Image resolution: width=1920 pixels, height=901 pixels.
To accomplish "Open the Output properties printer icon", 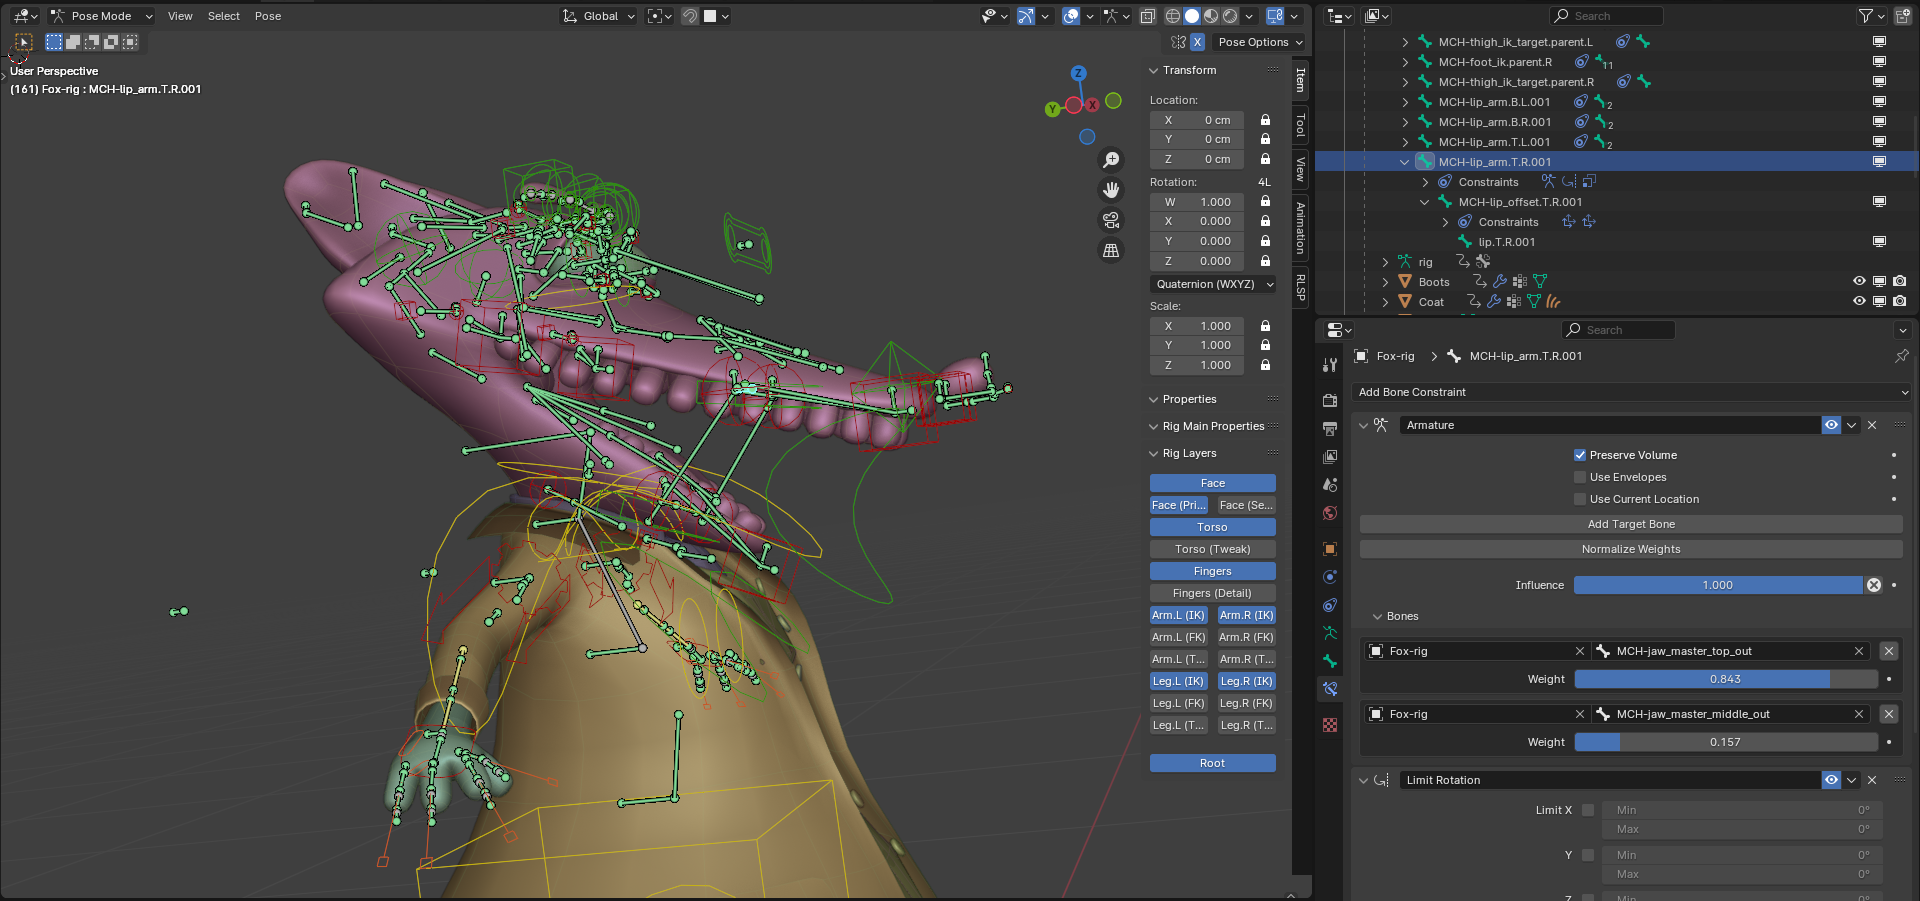I will tap(1330, 428).
